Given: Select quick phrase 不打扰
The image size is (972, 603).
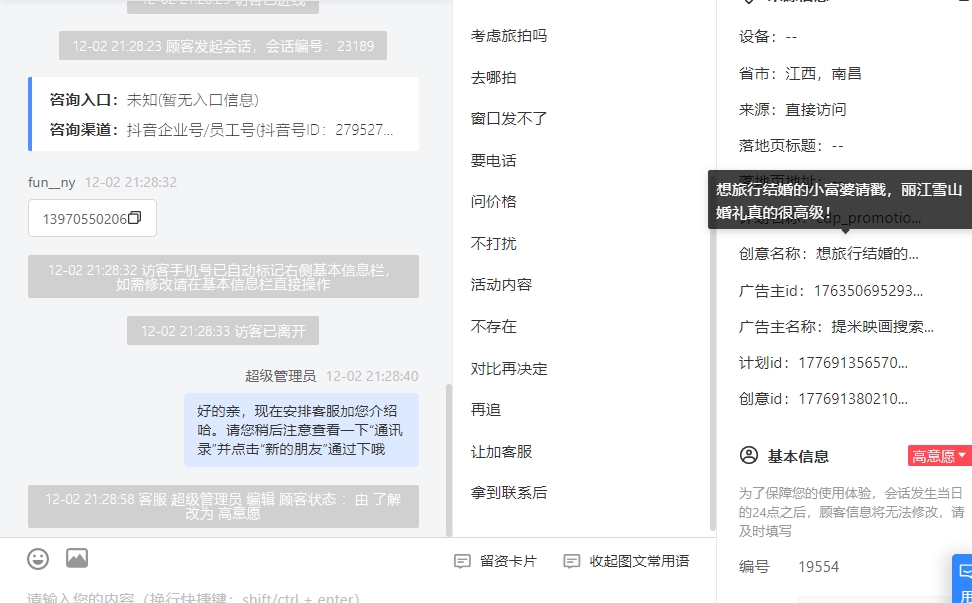Looking at the screenshot, I should (x=493, y=244).
